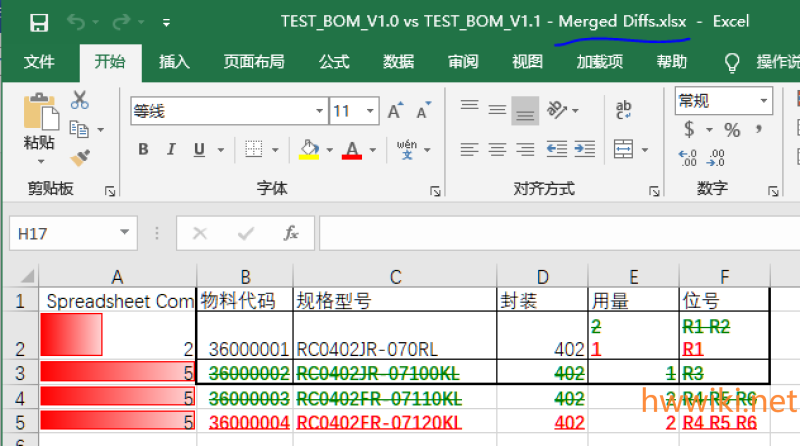Toggle Italic formatting

tap(171, 150)
